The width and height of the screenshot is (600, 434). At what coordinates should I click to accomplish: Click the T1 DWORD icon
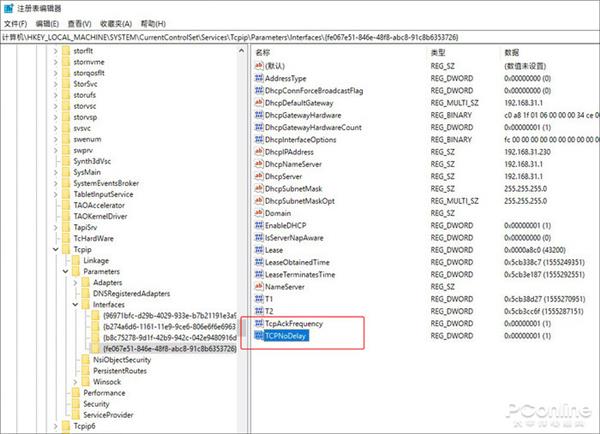tap(259, 299)
